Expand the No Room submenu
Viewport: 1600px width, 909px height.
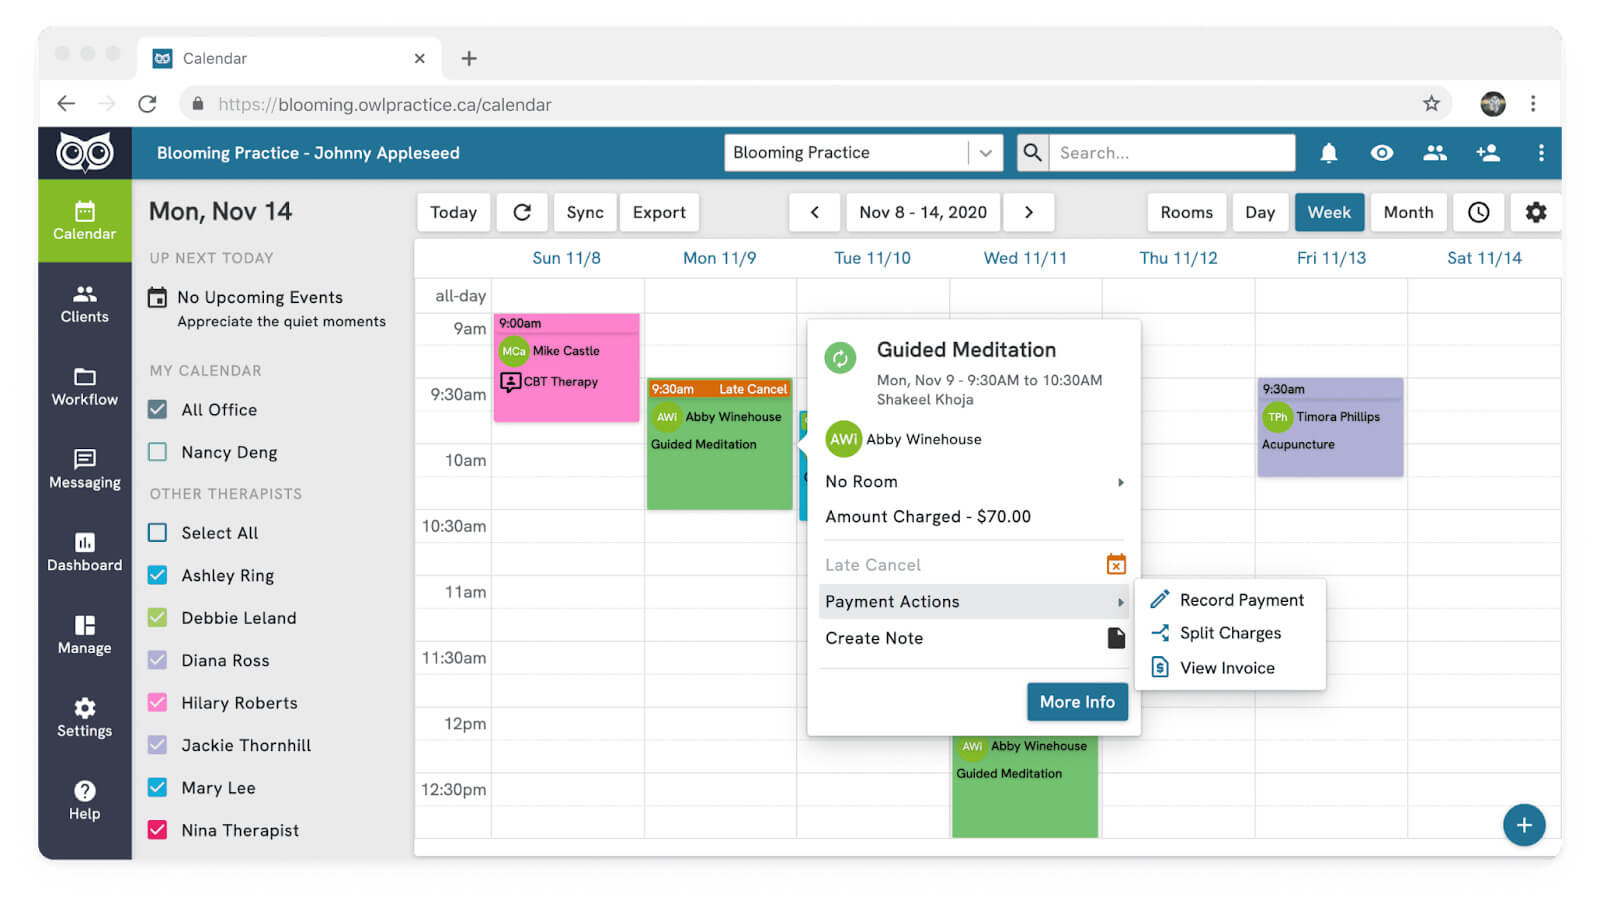coord(975,482)
